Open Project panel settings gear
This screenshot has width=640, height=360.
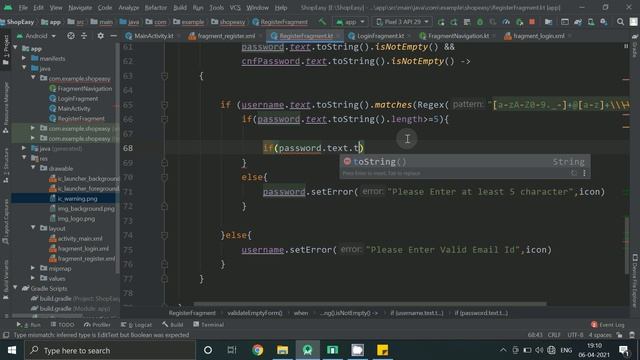tap(100, 36)
